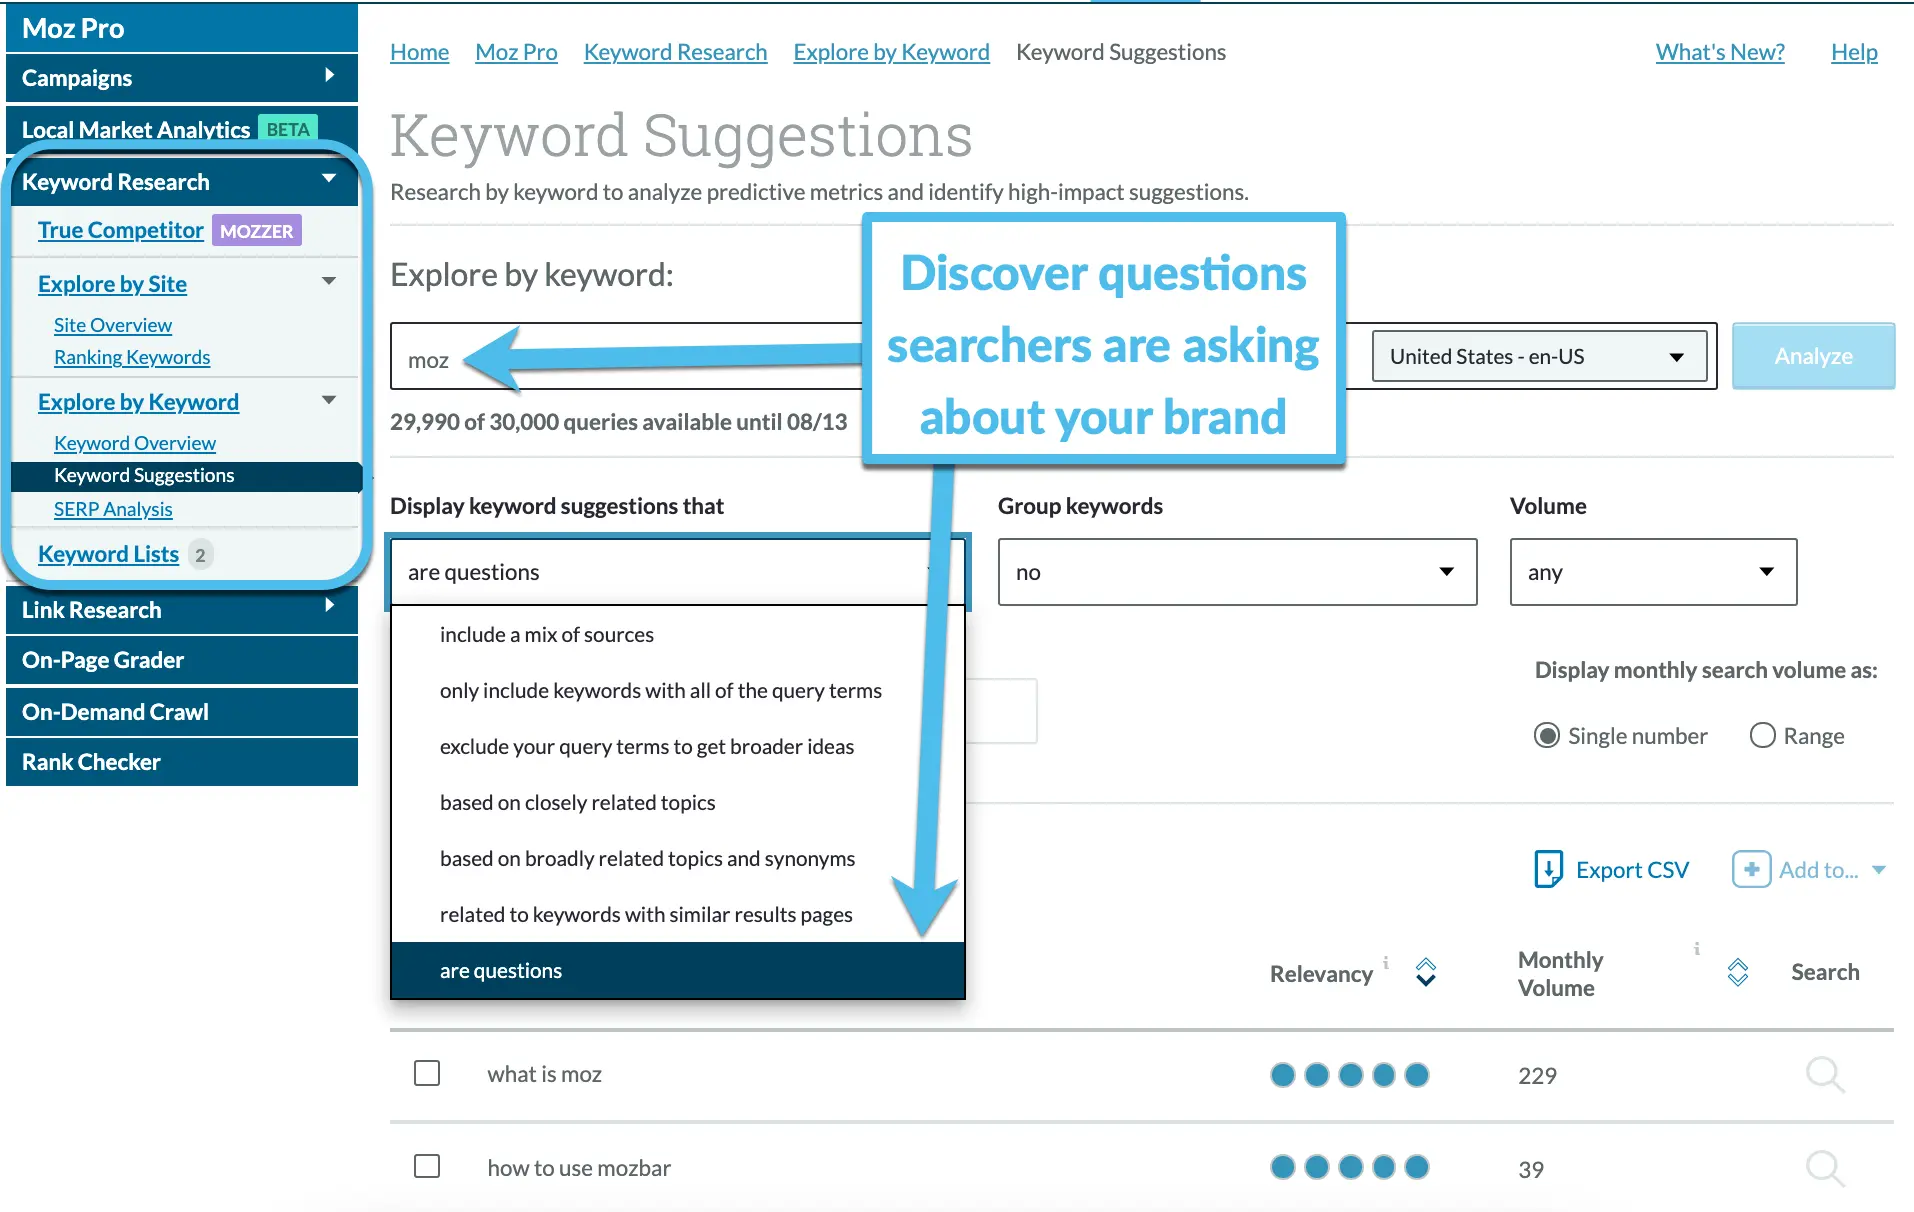Open the 'What's New?' link

tap(1719, 51)
